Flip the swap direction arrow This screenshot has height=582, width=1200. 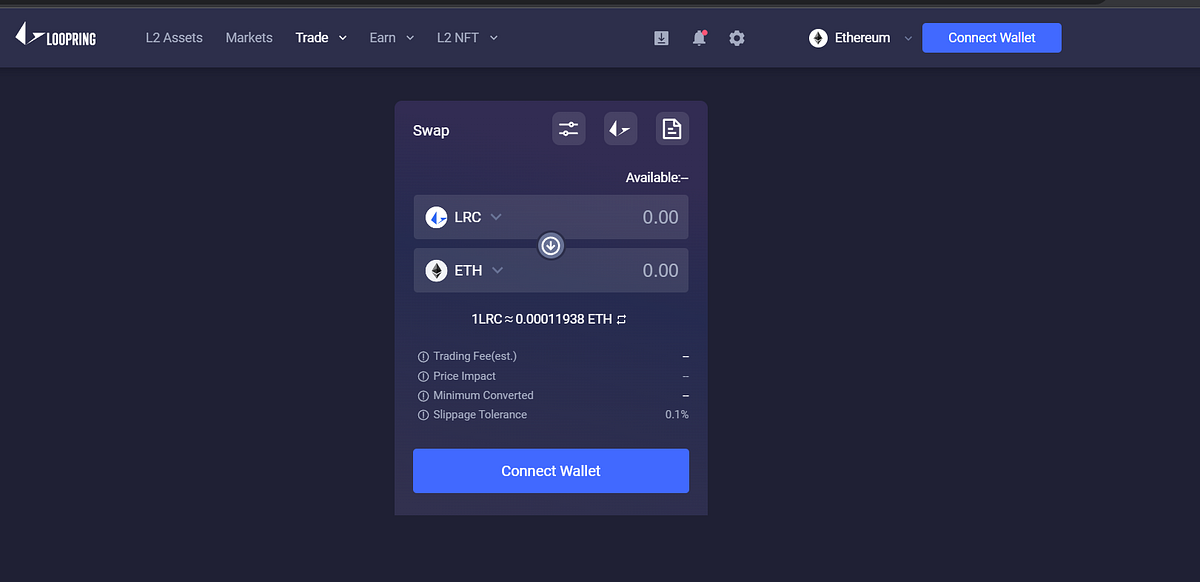point(550,245)
